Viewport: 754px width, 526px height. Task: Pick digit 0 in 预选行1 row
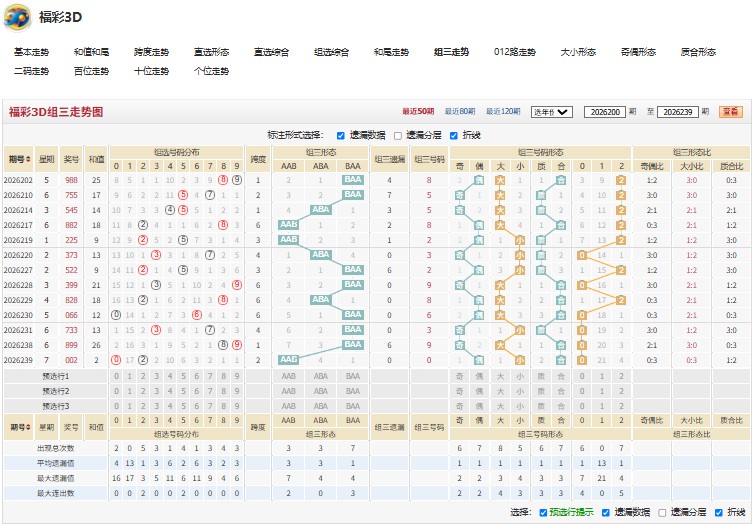coord(116,376)
